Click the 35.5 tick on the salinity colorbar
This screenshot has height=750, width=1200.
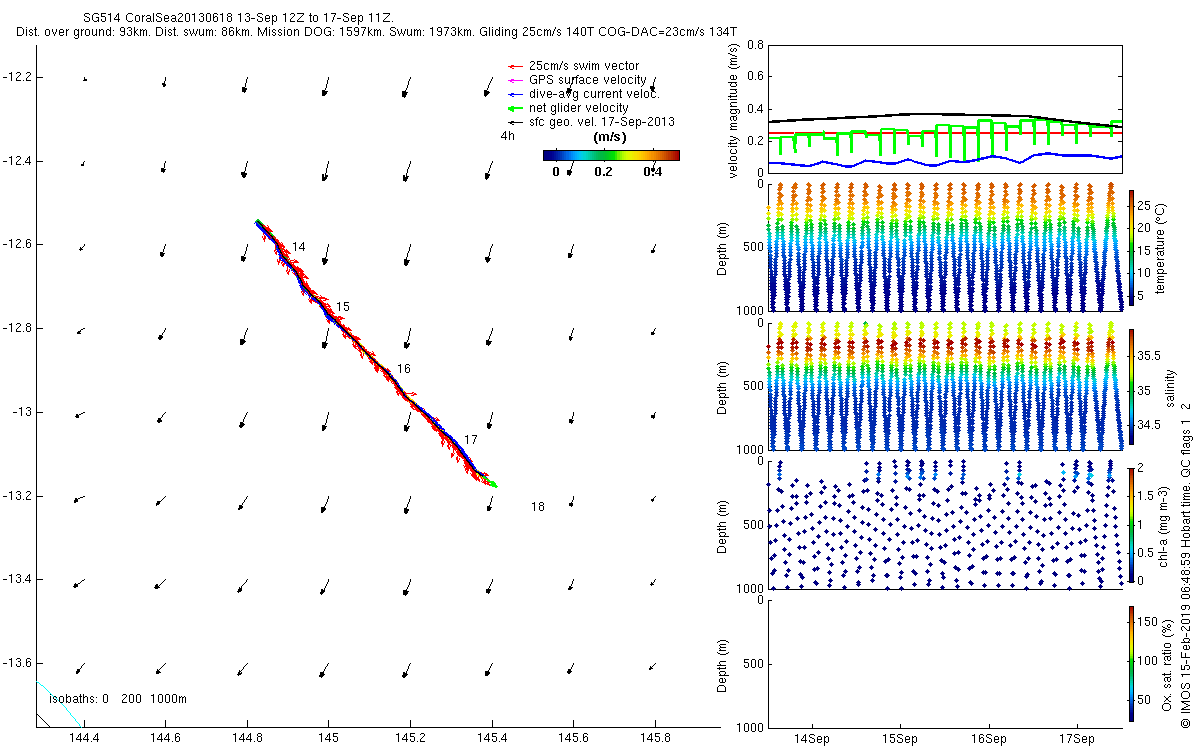coord(1148,356)
